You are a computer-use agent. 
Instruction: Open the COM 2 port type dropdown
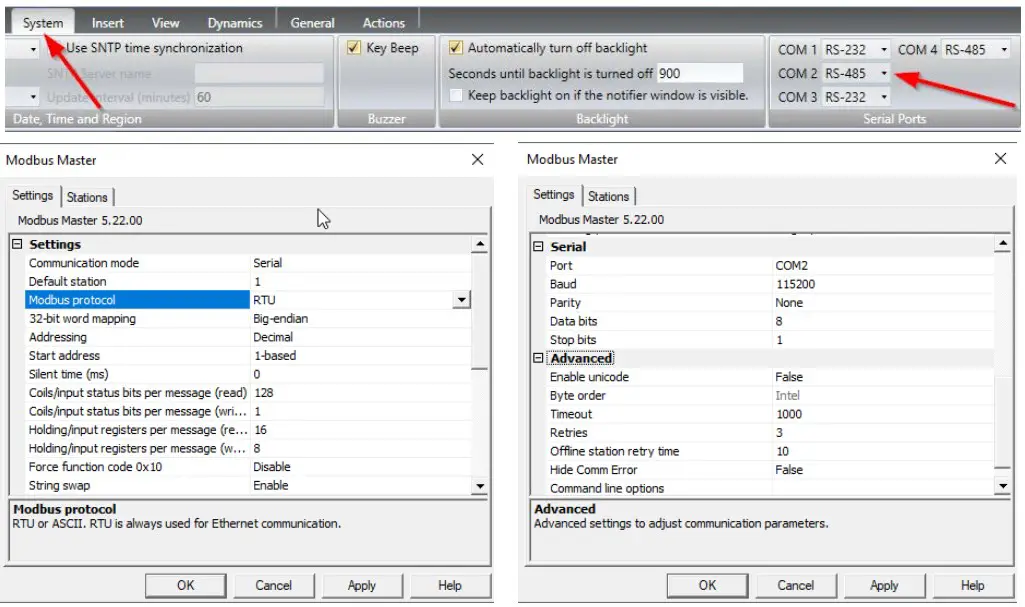[882, 73]
